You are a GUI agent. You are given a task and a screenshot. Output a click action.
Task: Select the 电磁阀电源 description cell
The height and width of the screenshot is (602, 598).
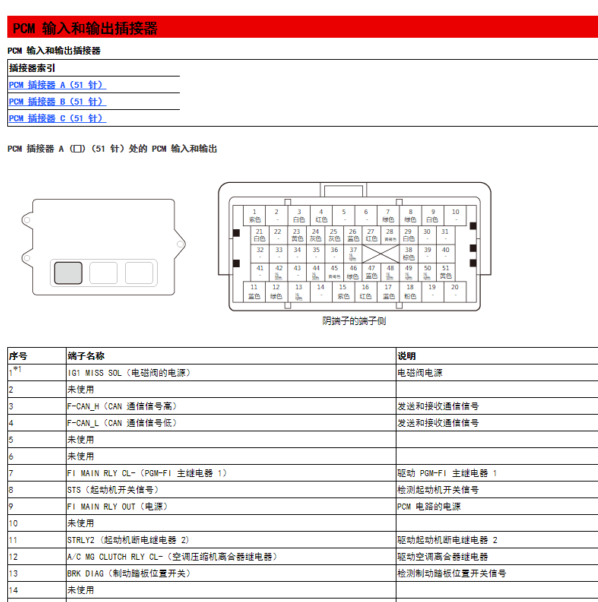coord(497,373)
